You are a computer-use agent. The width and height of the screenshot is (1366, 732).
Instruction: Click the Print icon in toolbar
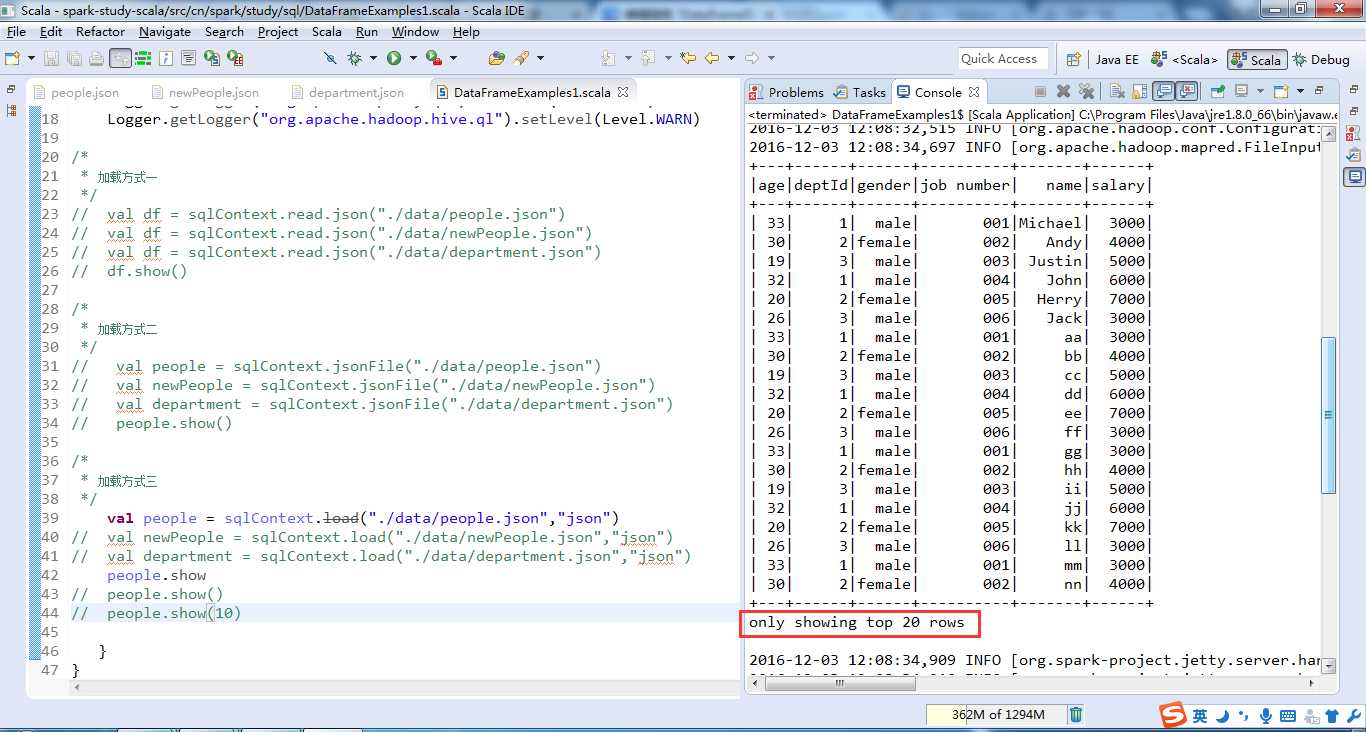(97, 58)
